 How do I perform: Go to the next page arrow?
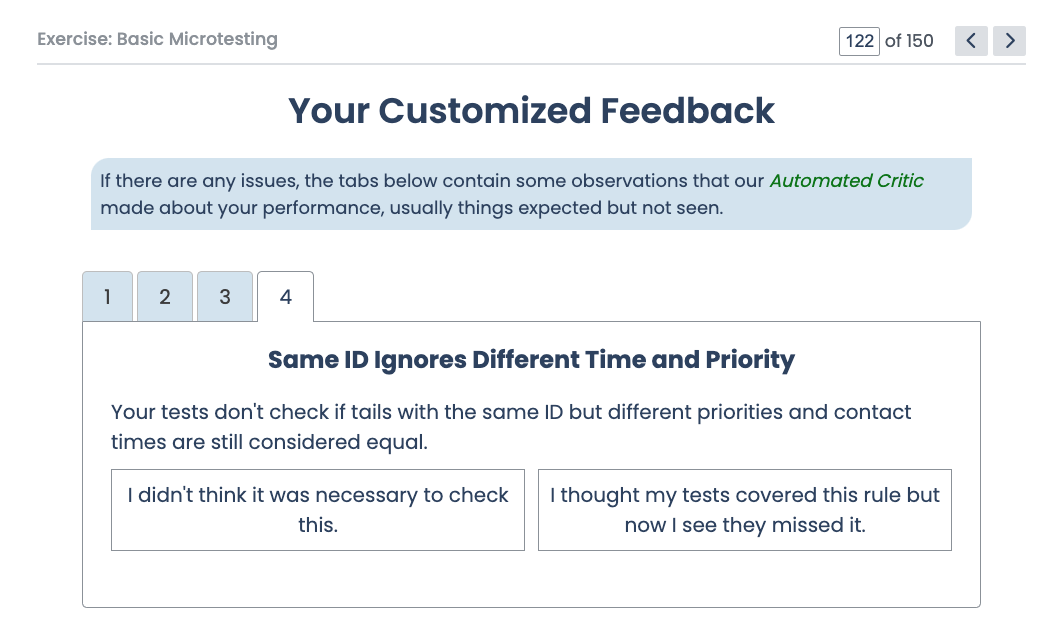(x=1009, y=41)
